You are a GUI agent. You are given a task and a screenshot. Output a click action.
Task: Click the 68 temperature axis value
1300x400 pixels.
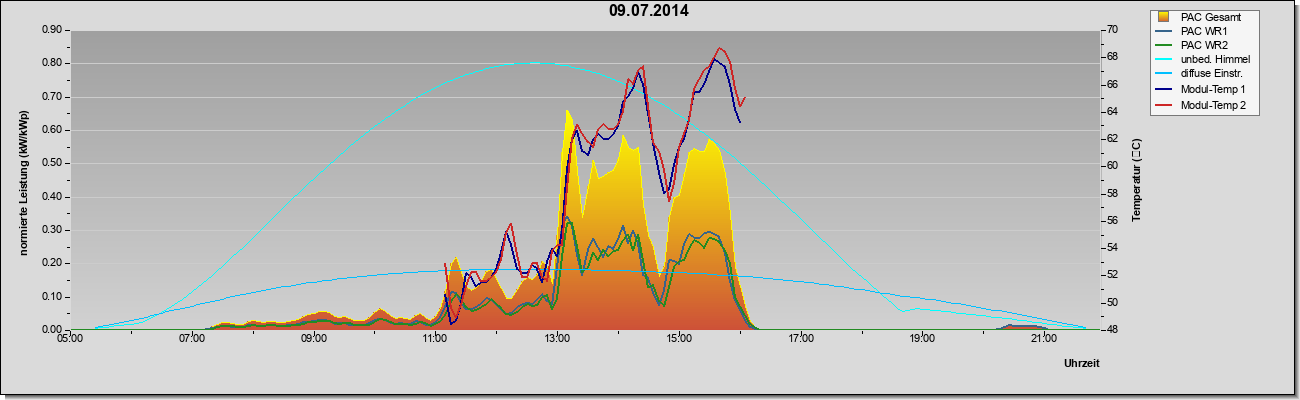[x=1111, y=57]
